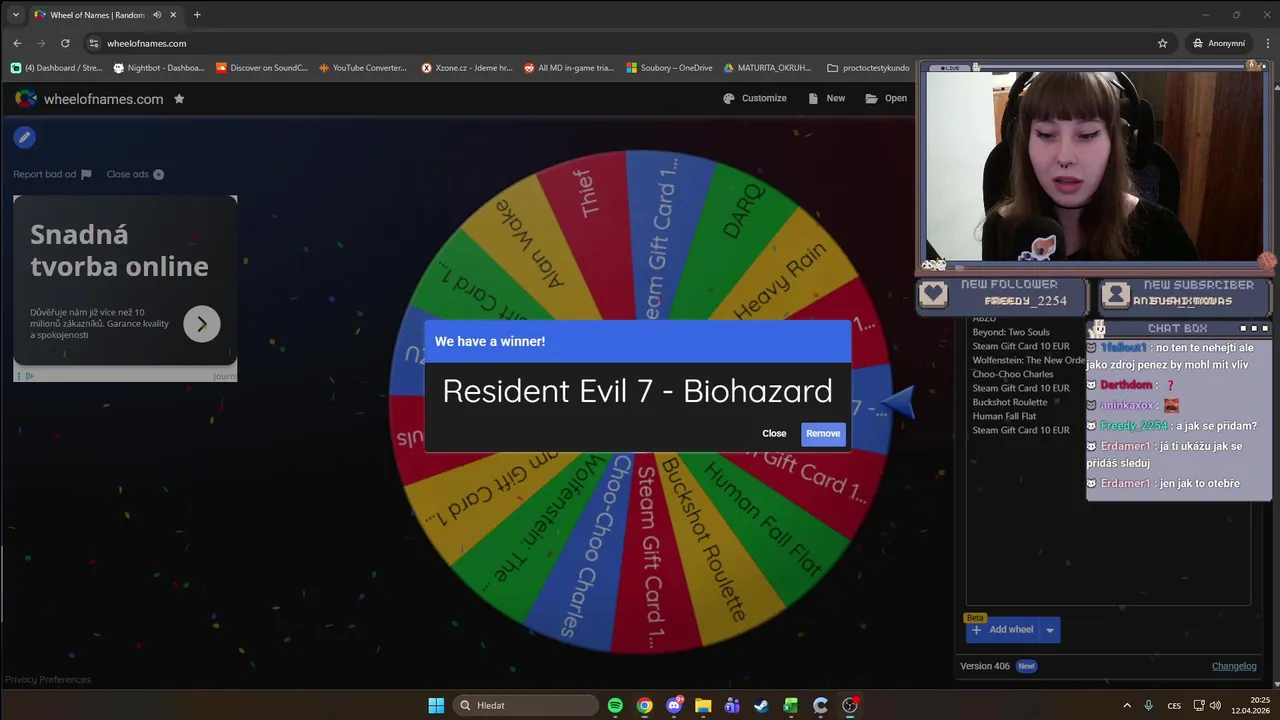
Task: Open Steam from taskbar
Action: (x=762, y=705)
